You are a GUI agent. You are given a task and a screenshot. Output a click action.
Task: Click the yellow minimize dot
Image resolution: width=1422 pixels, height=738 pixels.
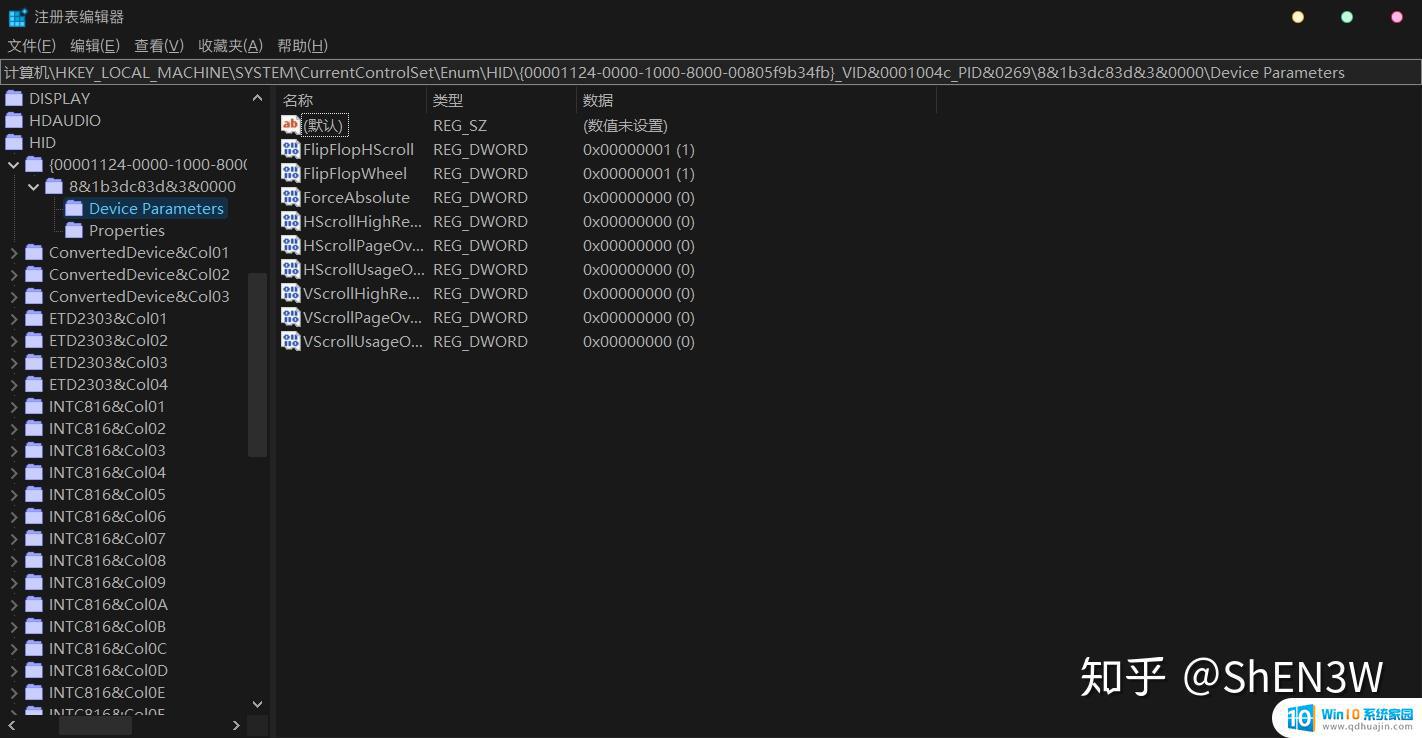[x=1298, y=17]
